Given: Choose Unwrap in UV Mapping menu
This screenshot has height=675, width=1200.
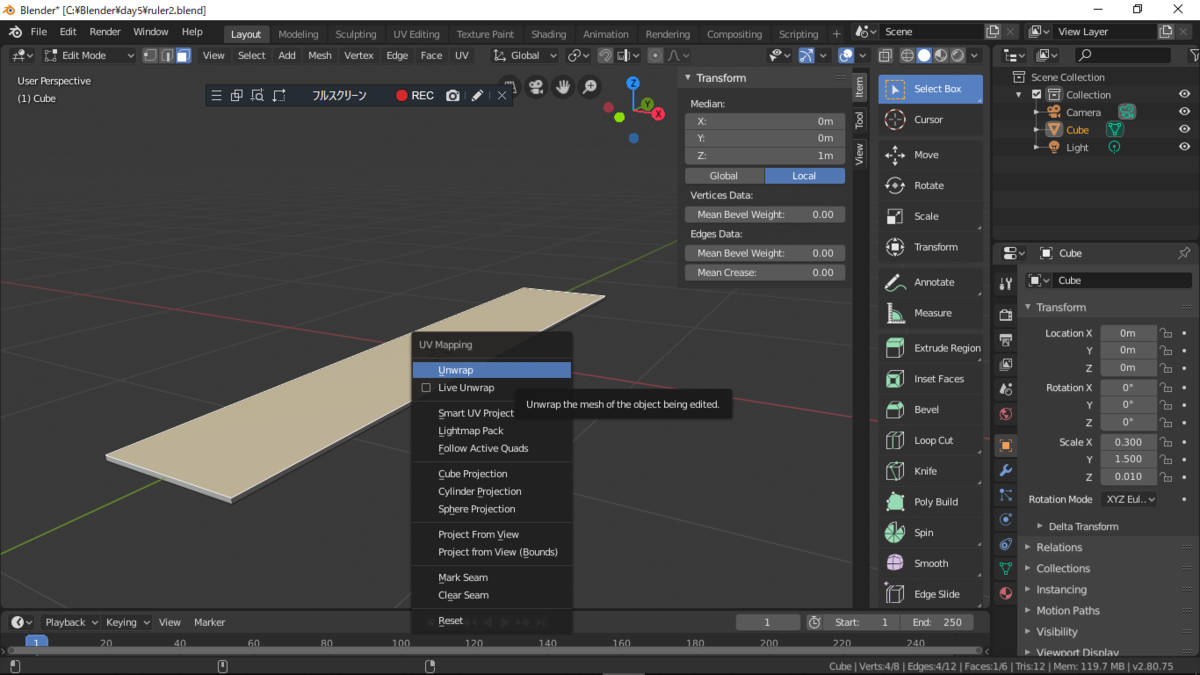Looking at the screenshot, I should [492, 370].
